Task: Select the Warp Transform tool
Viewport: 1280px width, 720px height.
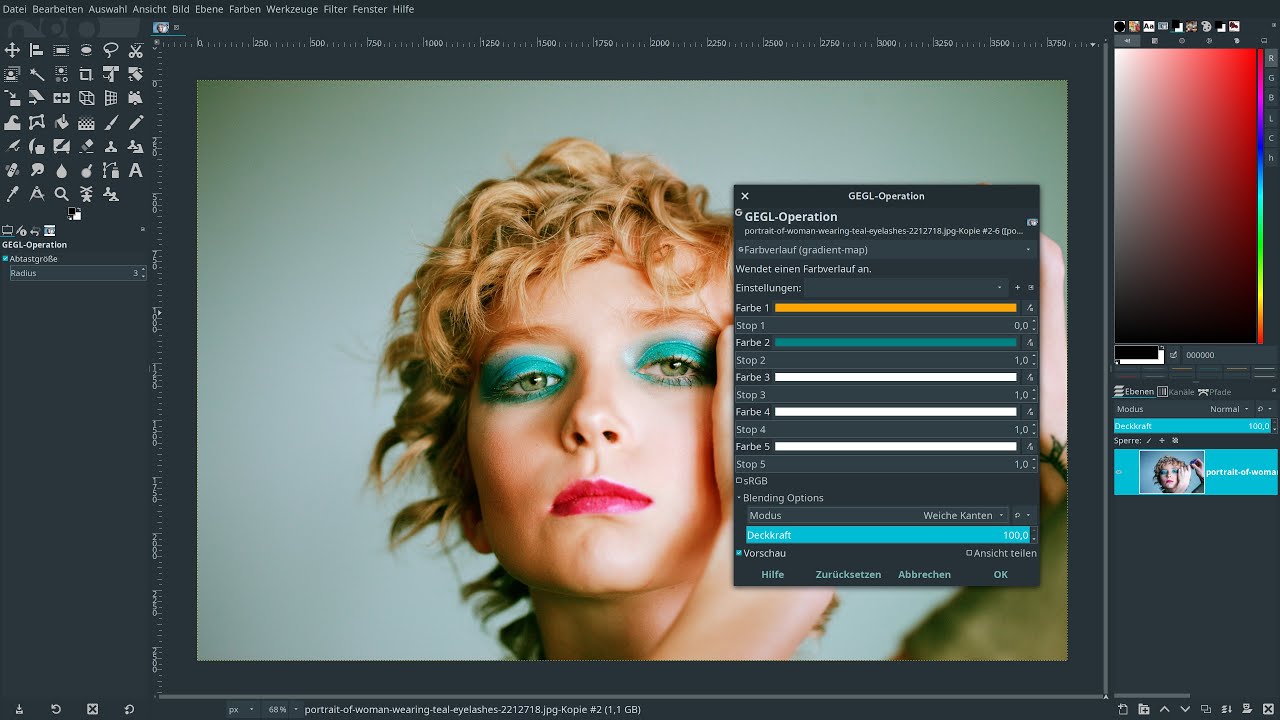Action: (12, 122)
